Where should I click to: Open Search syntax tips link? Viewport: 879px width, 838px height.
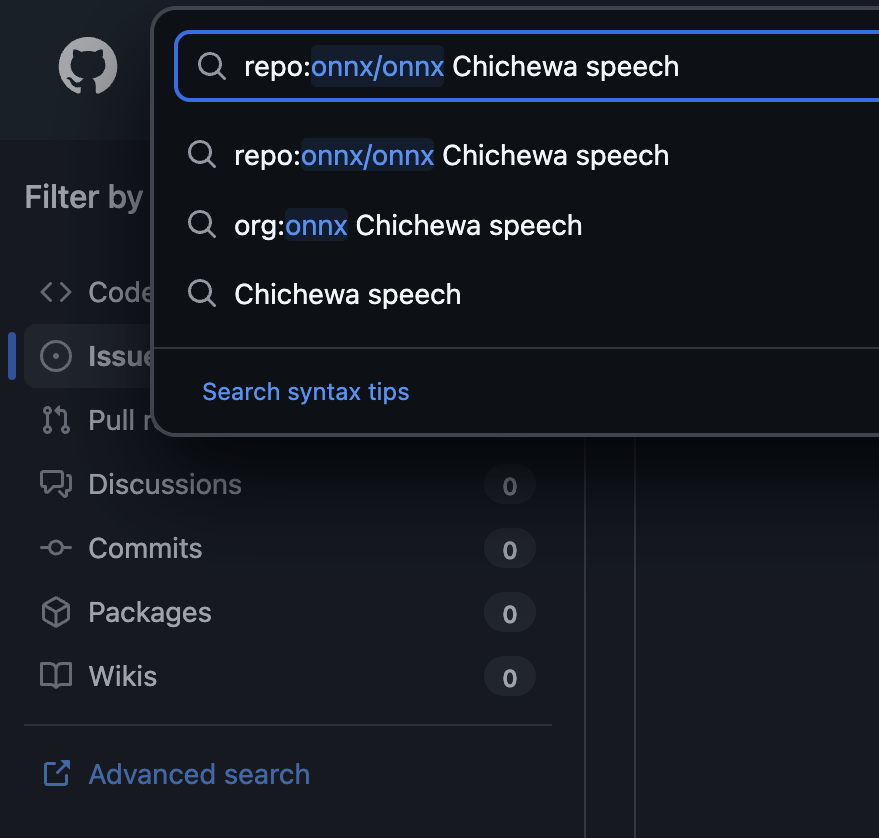pyautogui.click(x=305, y=391)
